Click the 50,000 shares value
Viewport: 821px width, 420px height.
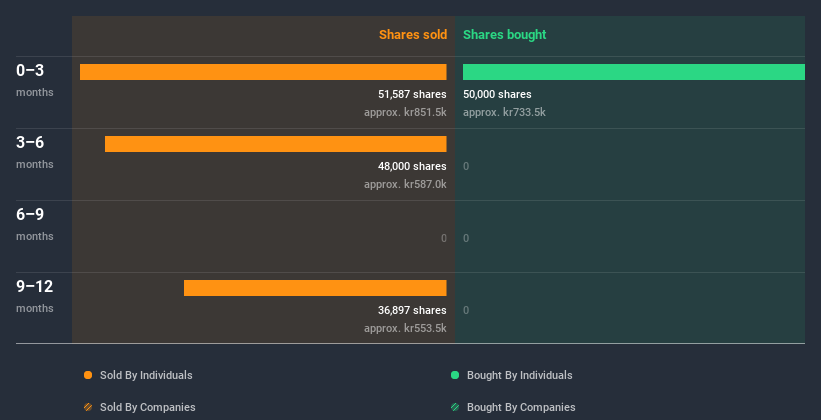click(x=497, y=94)
